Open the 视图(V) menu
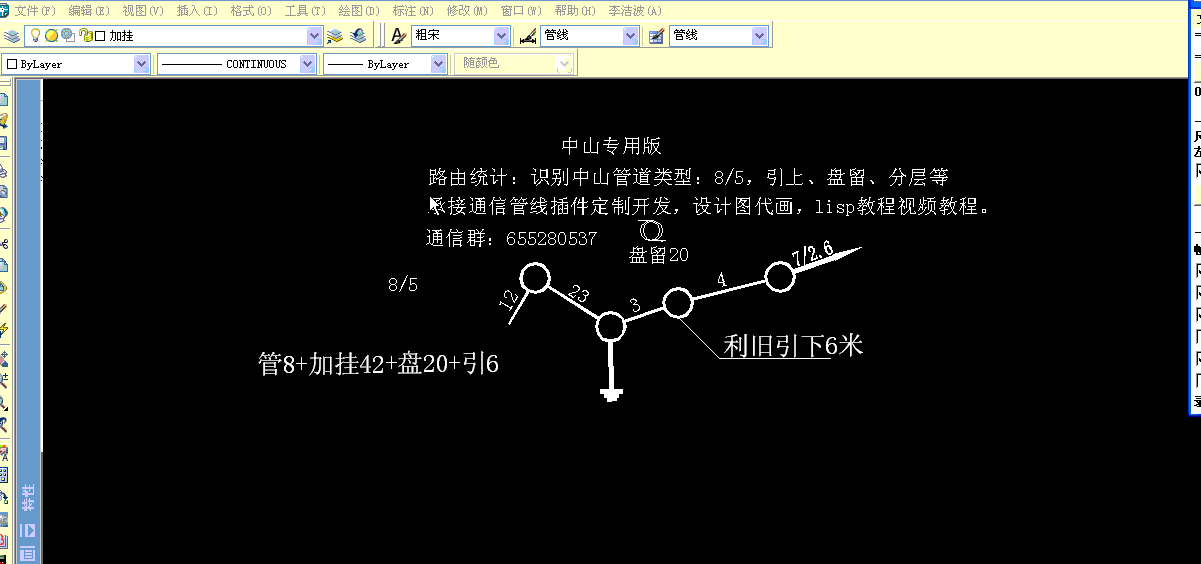 [x=145, y=10]
